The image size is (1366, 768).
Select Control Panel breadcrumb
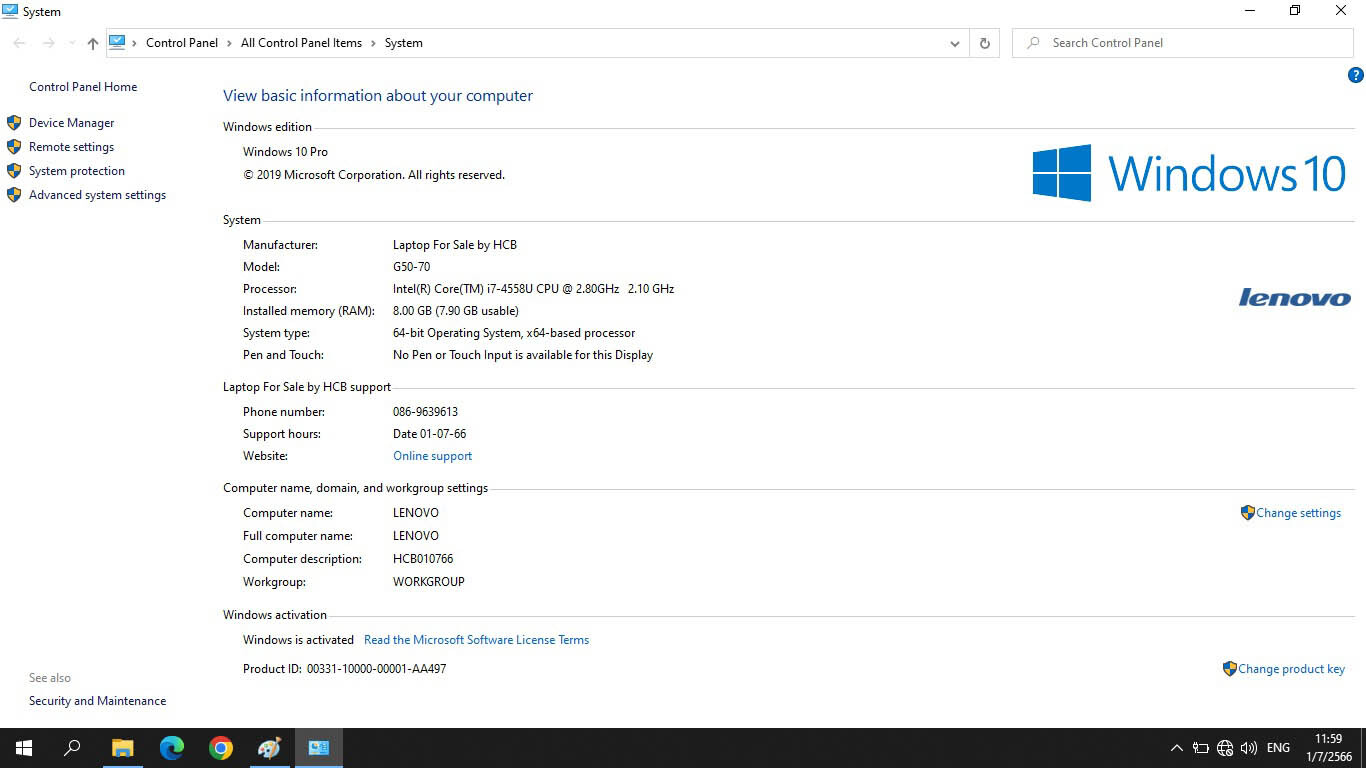pos(182,43)
